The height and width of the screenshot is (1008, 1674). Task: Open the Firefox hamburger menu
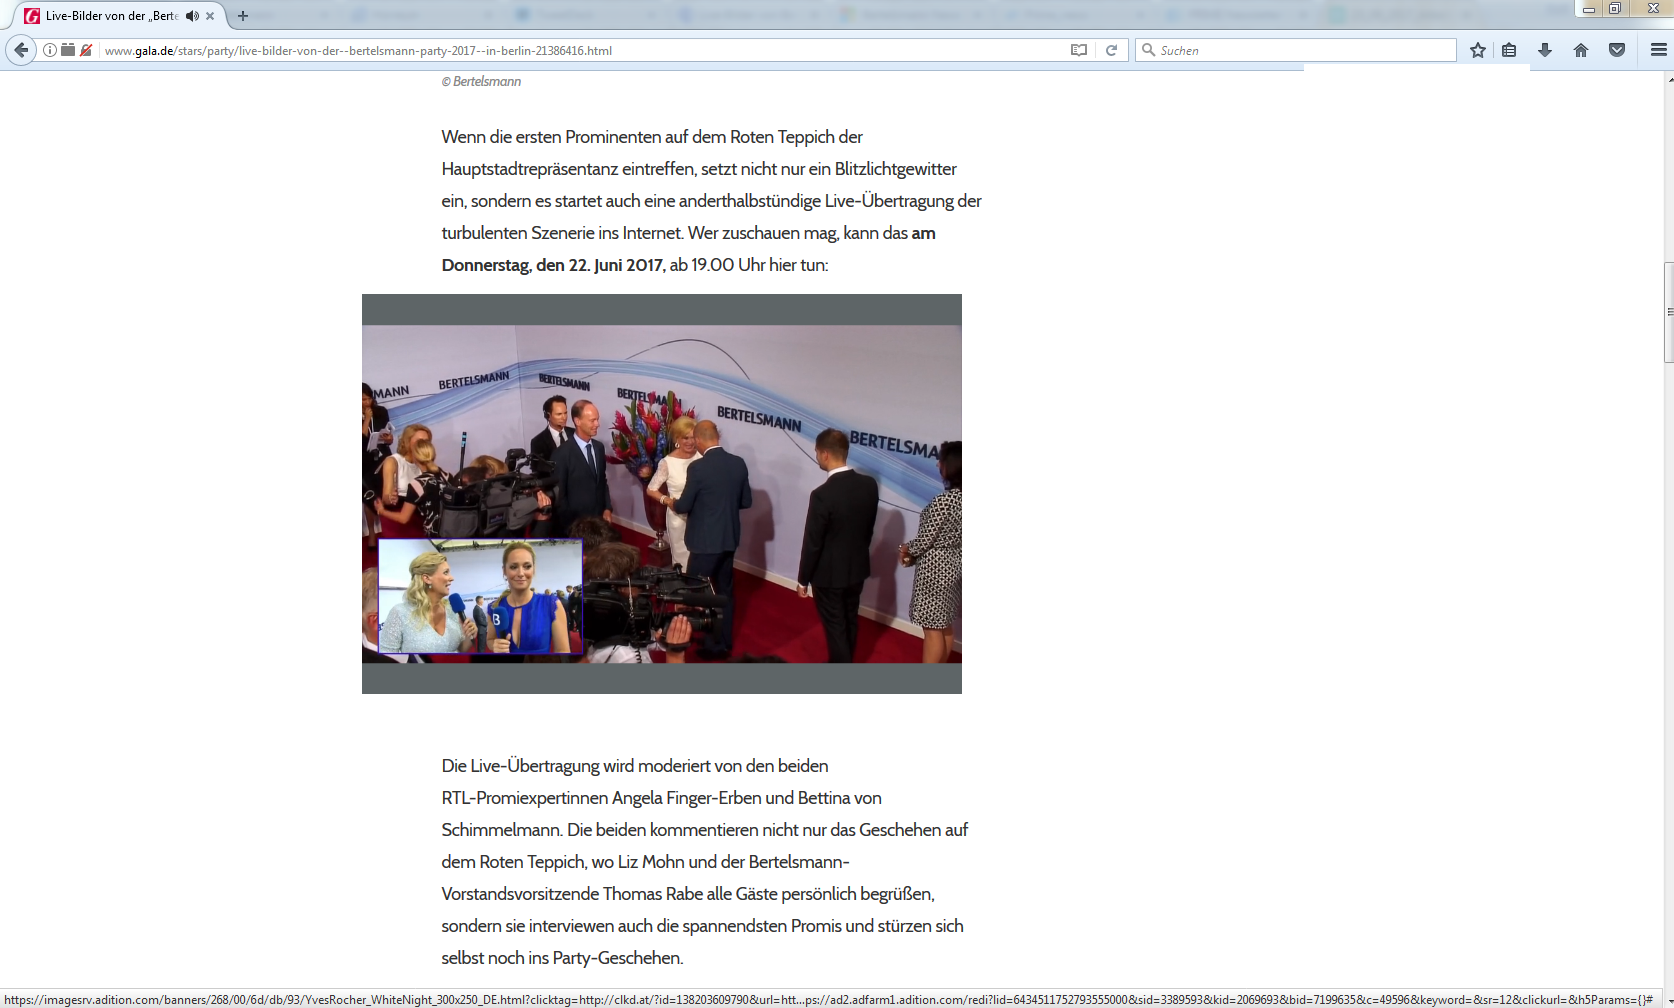(1658, 50)
